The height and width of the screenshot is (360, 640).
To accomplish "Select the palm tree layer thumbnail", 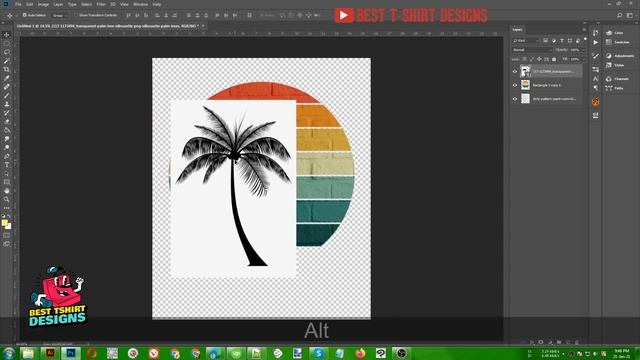I will (525, 71).
